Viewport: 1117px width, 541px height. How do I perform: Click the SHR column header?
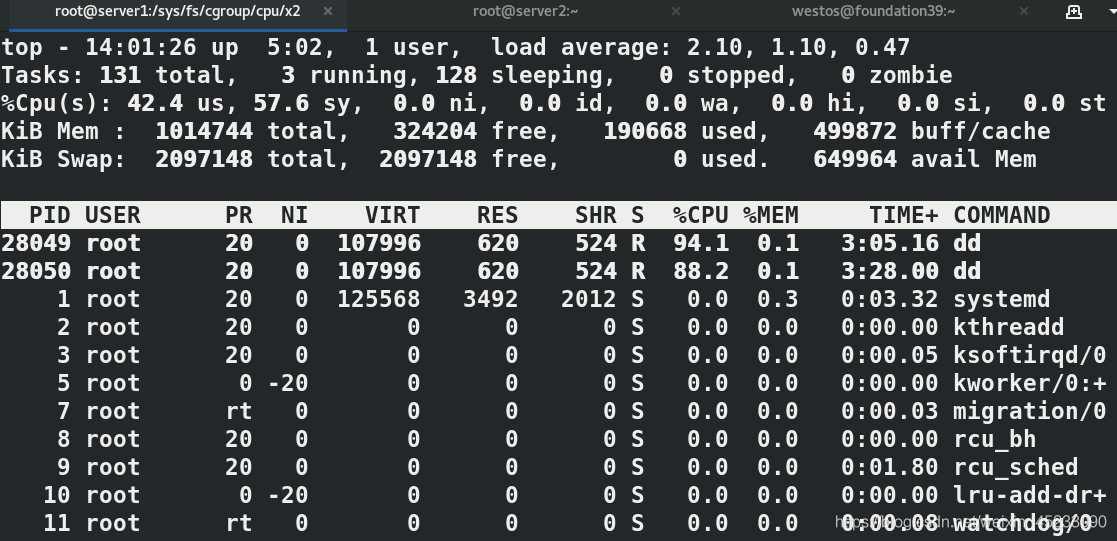[x=596, y=215]
